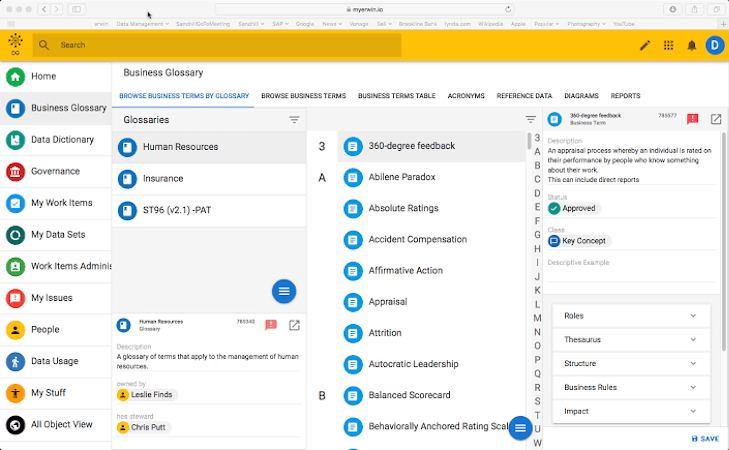Viewport: 729px width, 450px height.
Task: Click the Chris Putt steward chip
Action: tap(143, 427)
